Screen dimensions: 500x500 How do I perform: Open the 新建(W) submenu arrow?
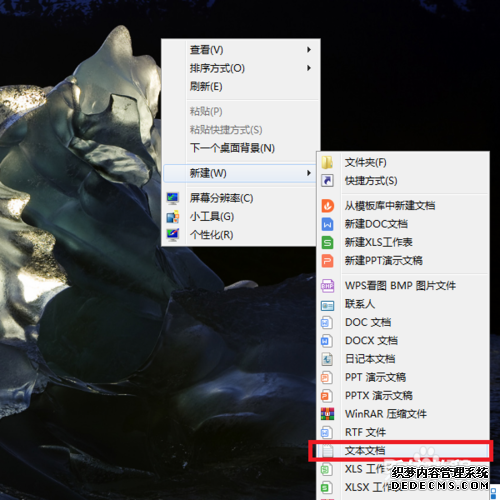point(309,173)
